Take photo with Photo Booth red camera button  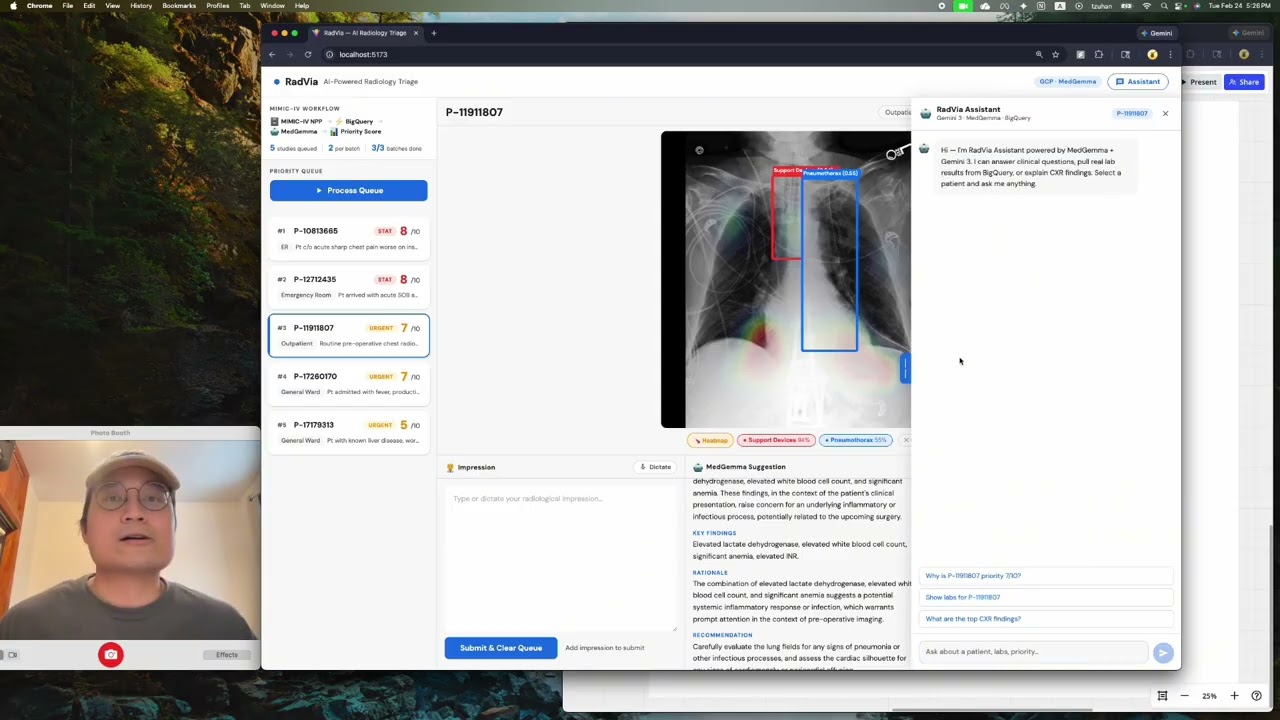pyautogui.click(x=111, y=655)
